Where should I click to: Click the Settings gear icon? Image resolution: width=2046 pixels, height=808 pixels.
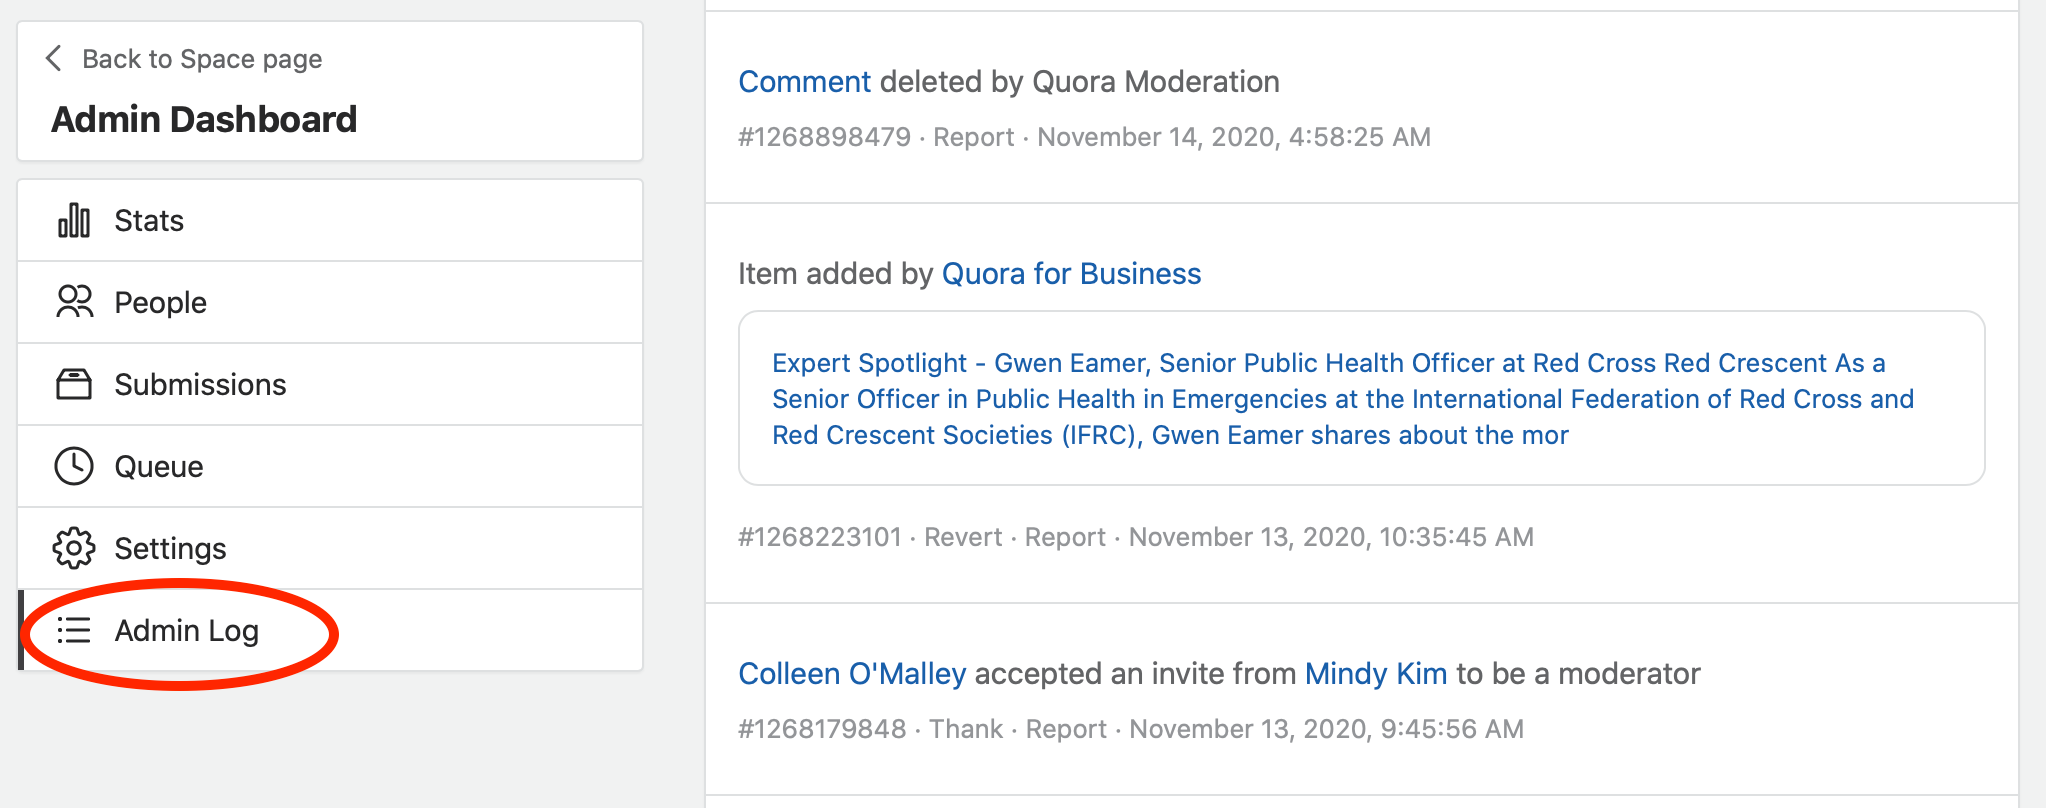[74, 548]
